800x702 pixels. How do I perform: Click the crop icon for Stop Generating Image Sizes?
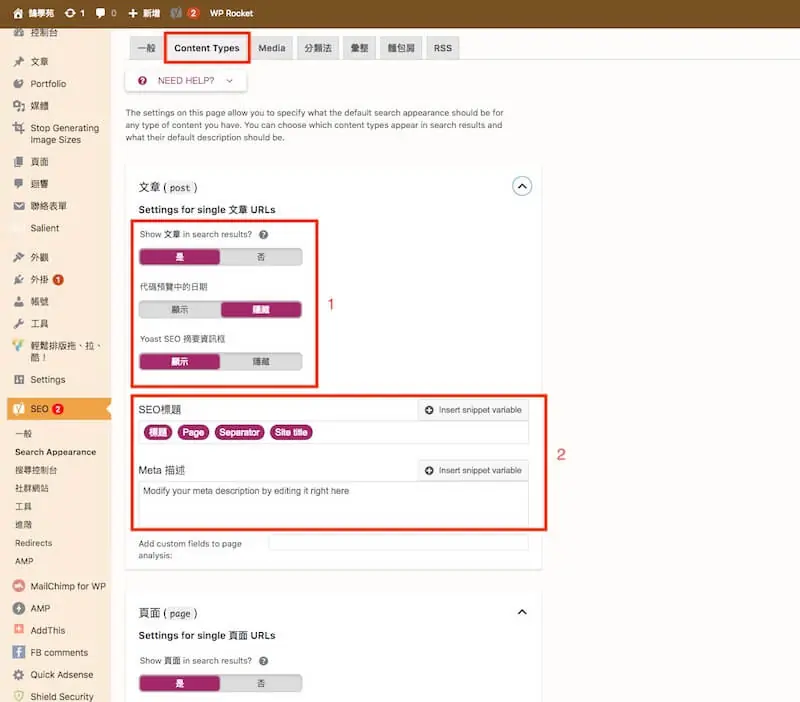coord(19,128)
